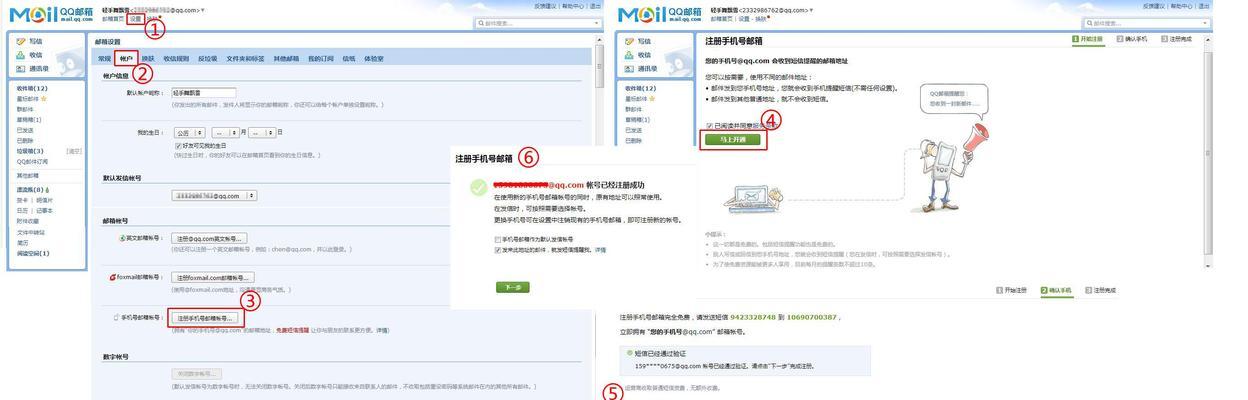Switch to the 常规 settings tab
This screenshot has height=400, width=1248.
[x=105, y=59]
